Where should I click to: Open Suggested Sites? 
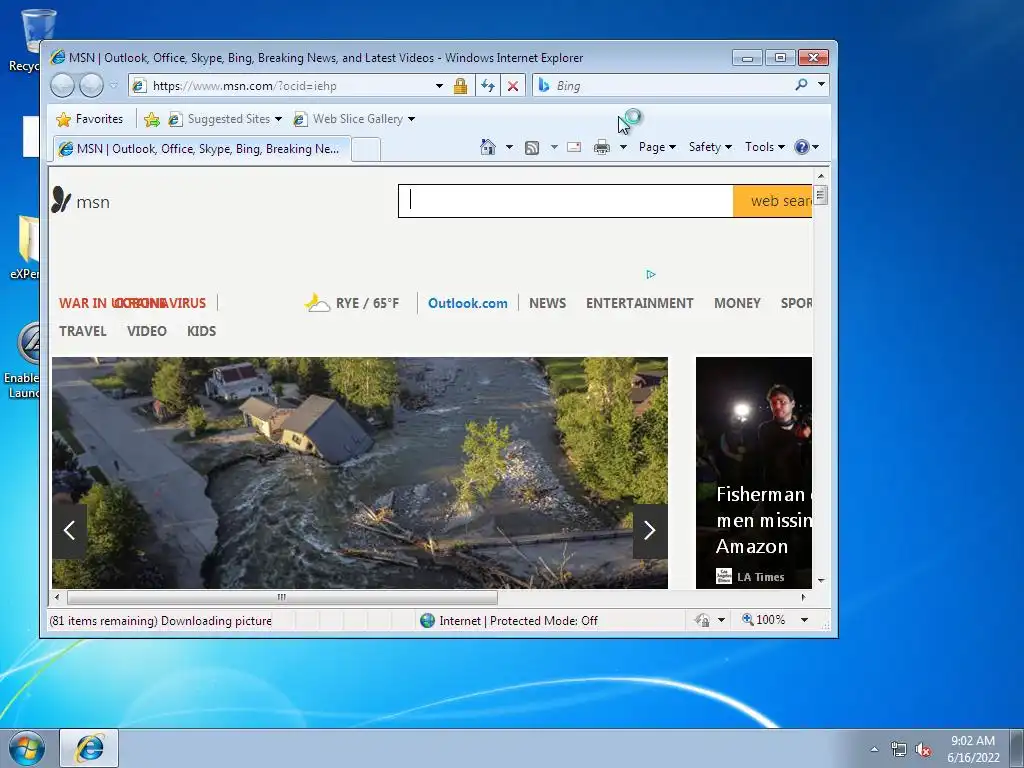pyautogui.click(x=225, y=119)
